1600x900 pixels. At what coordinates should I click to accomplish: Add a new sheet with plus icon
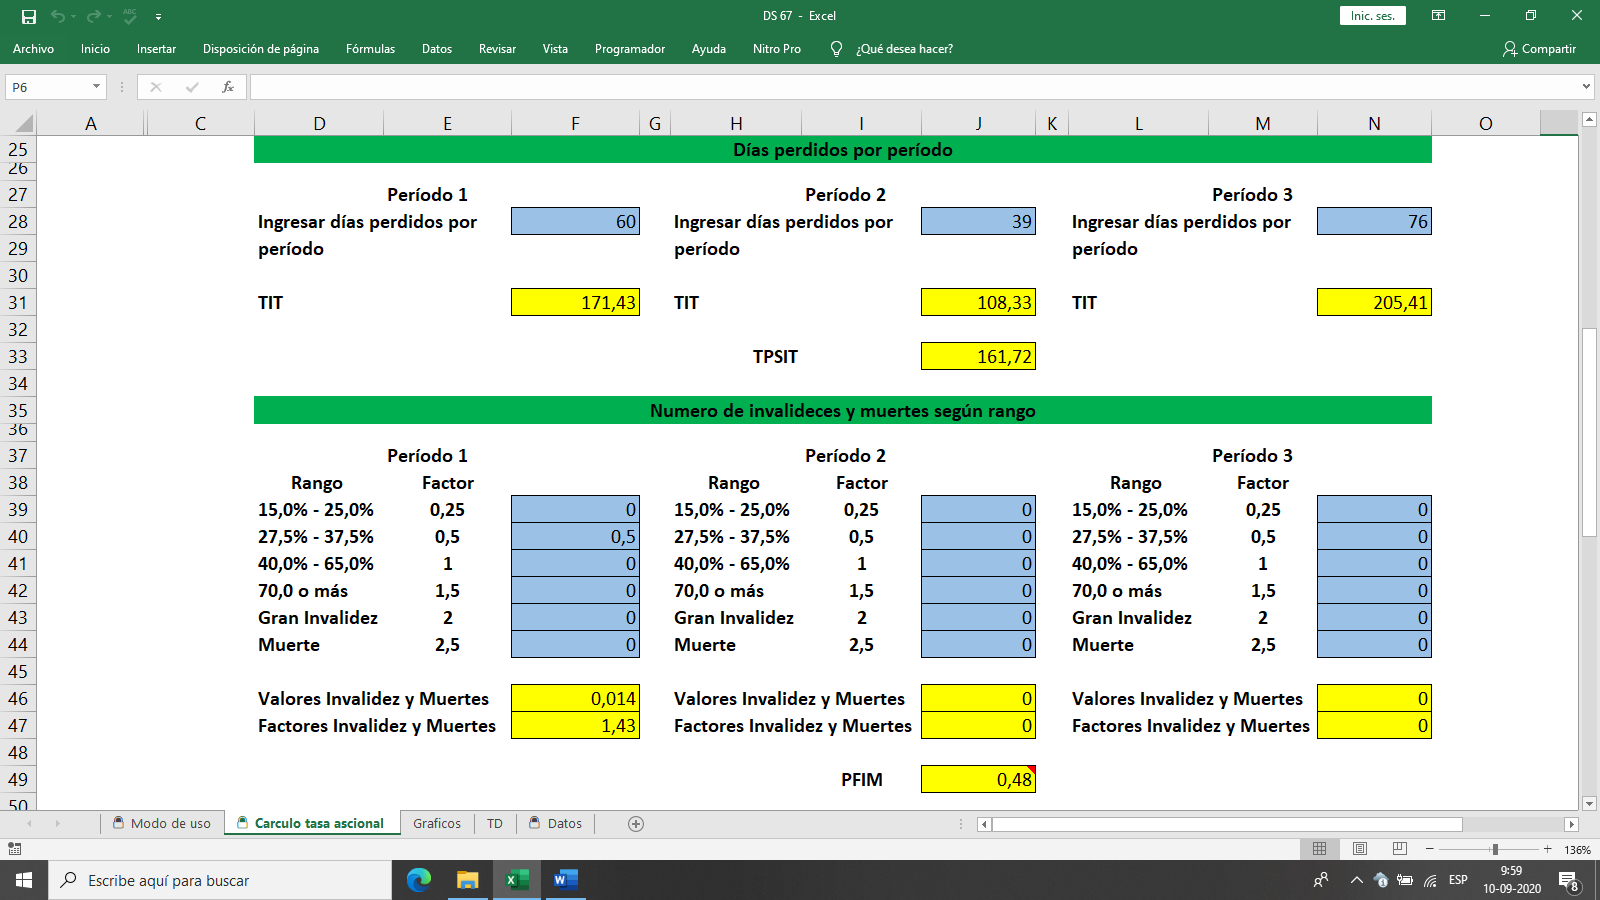[x=636, y=824]
